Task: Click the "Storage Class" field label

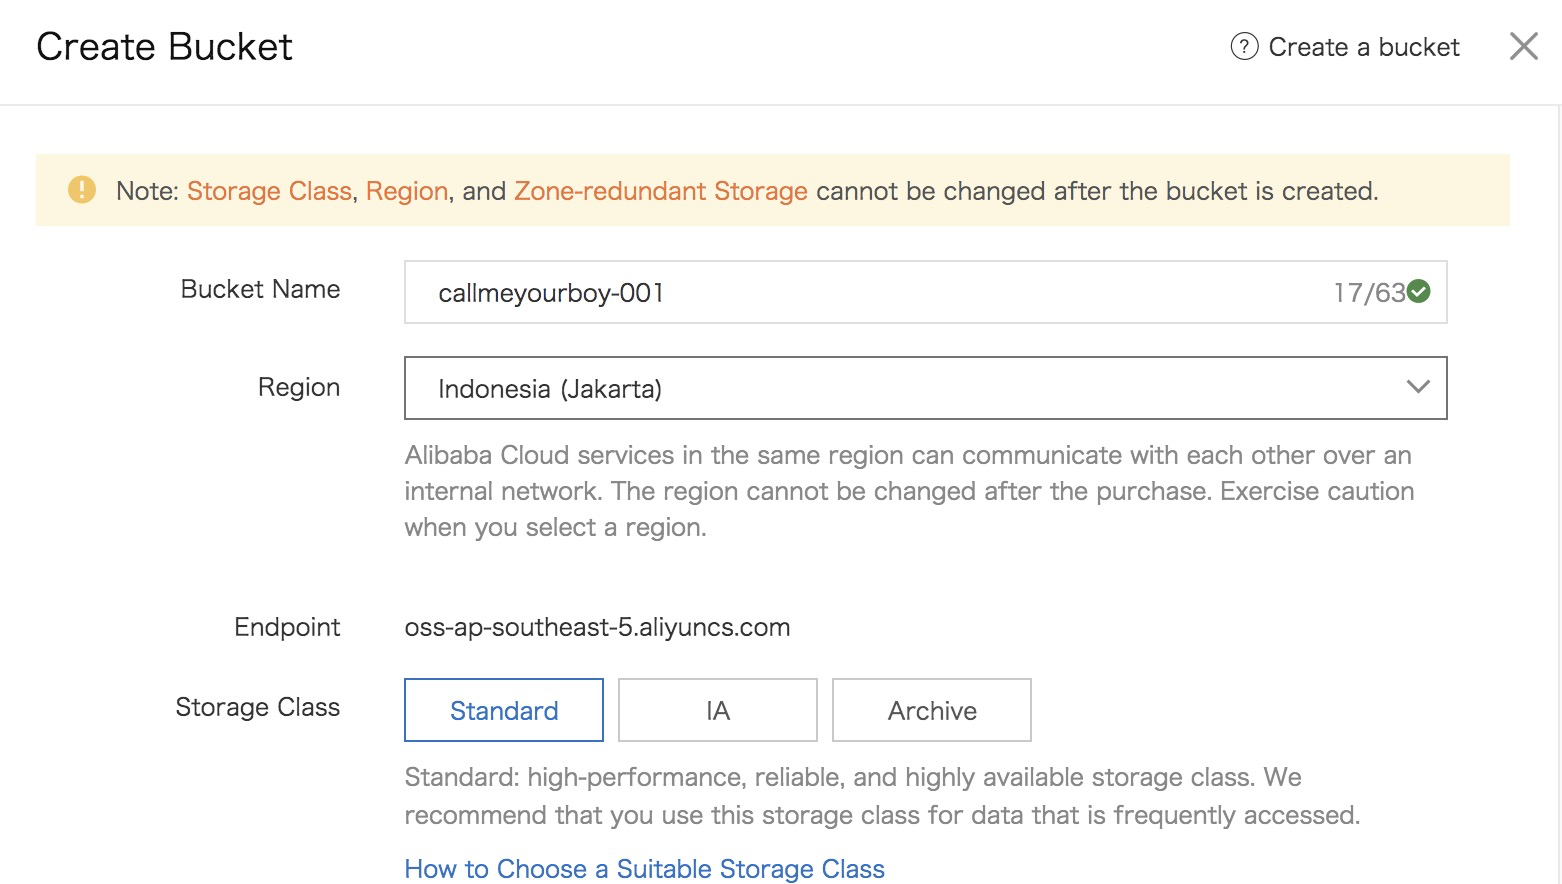Action: tap(257, 707)
